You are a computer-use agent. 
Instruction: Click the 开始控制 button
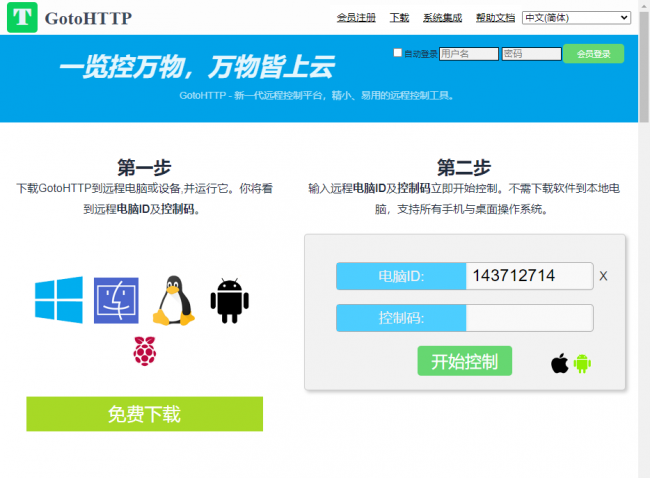tap(465, 361)
